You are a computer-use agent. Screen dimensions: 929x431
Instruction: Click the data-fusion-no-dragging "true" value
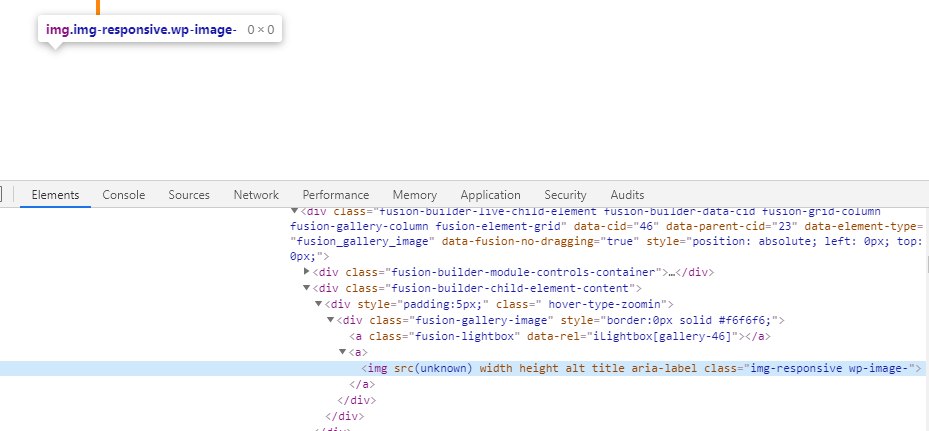coord(621,241)
